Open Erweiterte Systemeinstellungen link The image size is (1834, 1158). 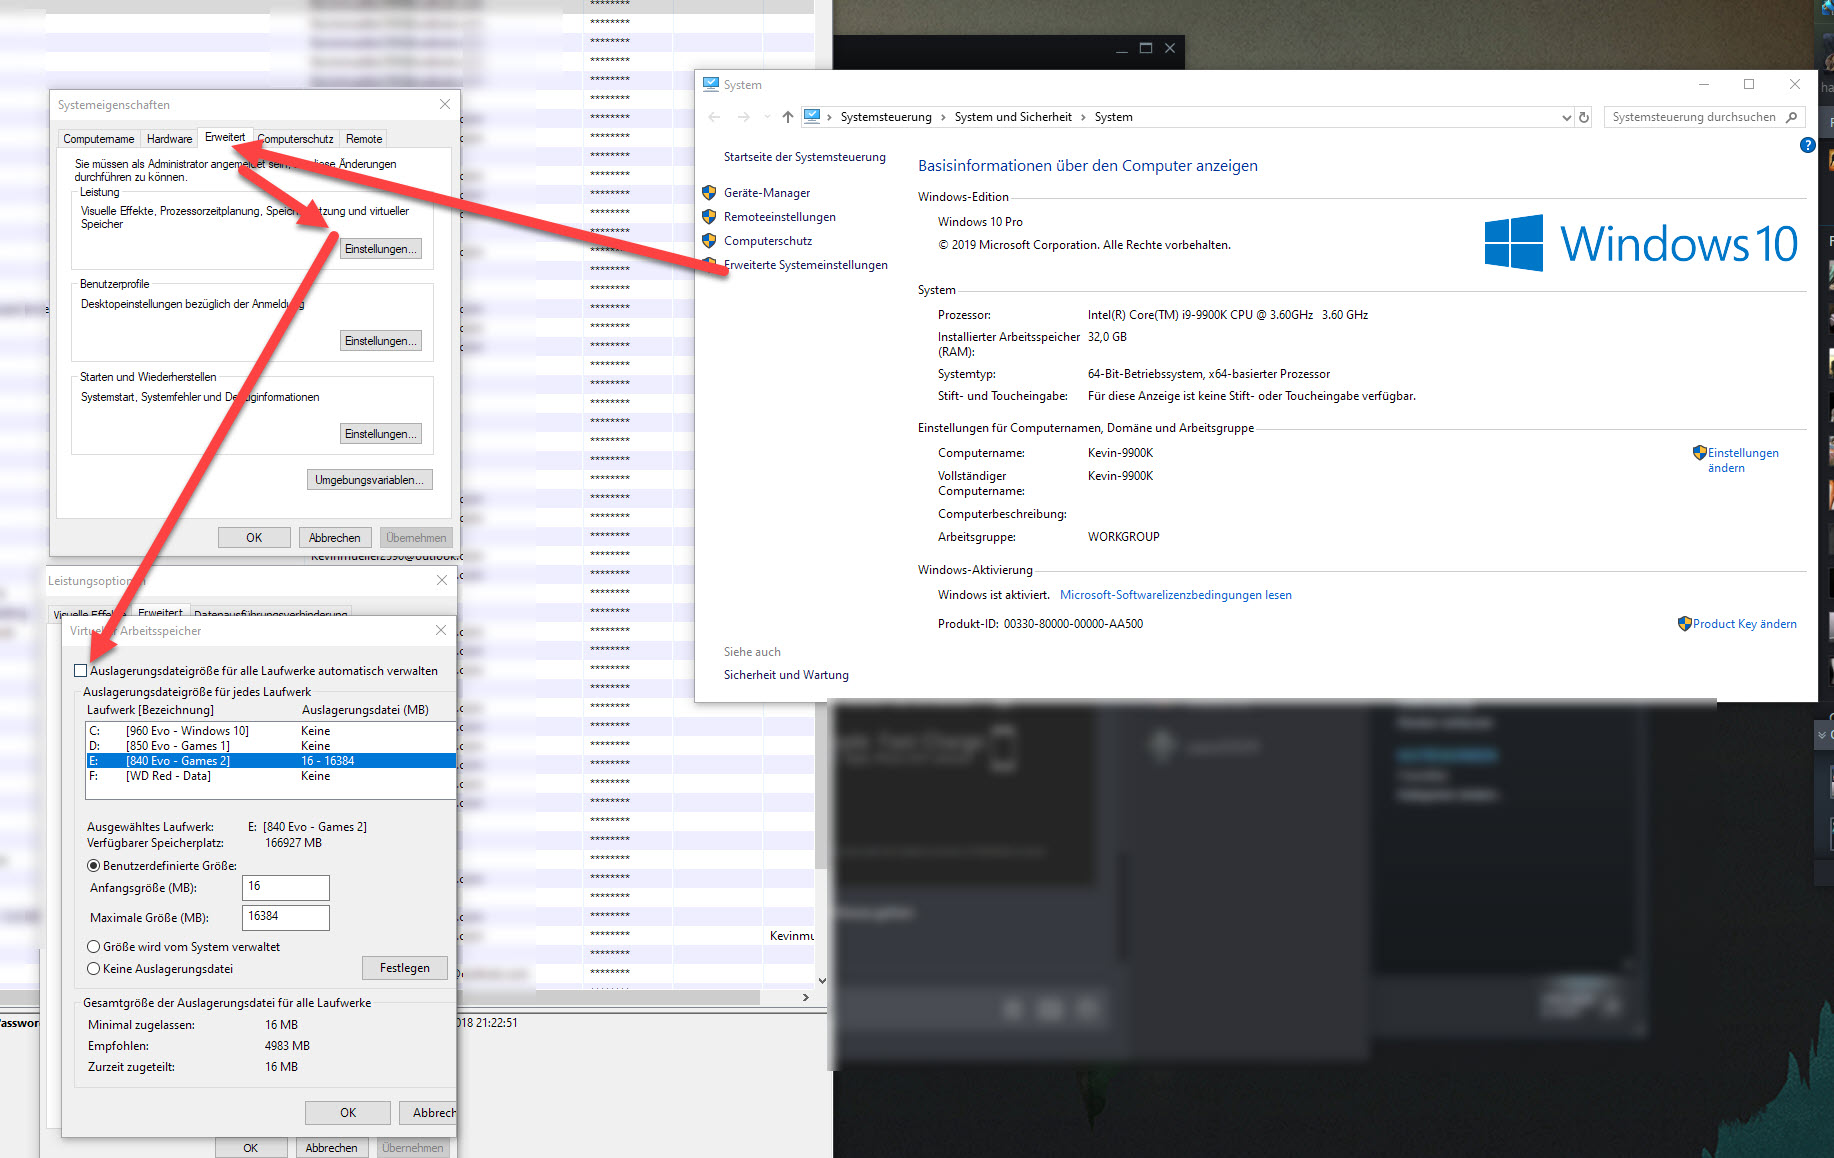[x=806, y=265]
